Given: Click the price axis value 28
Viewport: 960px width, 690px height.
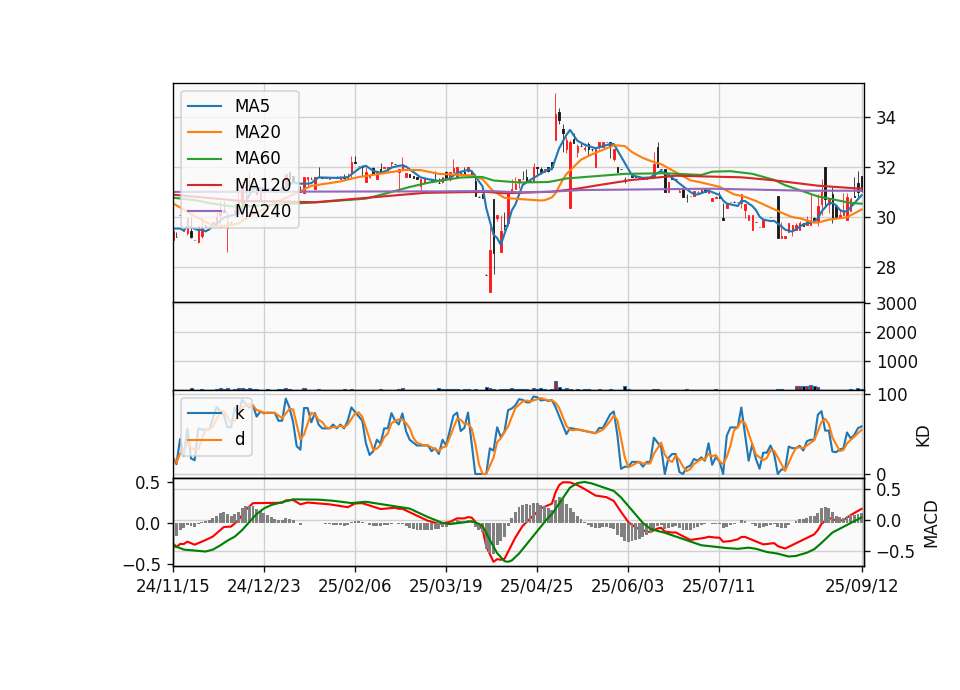Looking at the screenshot, I should 885,268.
